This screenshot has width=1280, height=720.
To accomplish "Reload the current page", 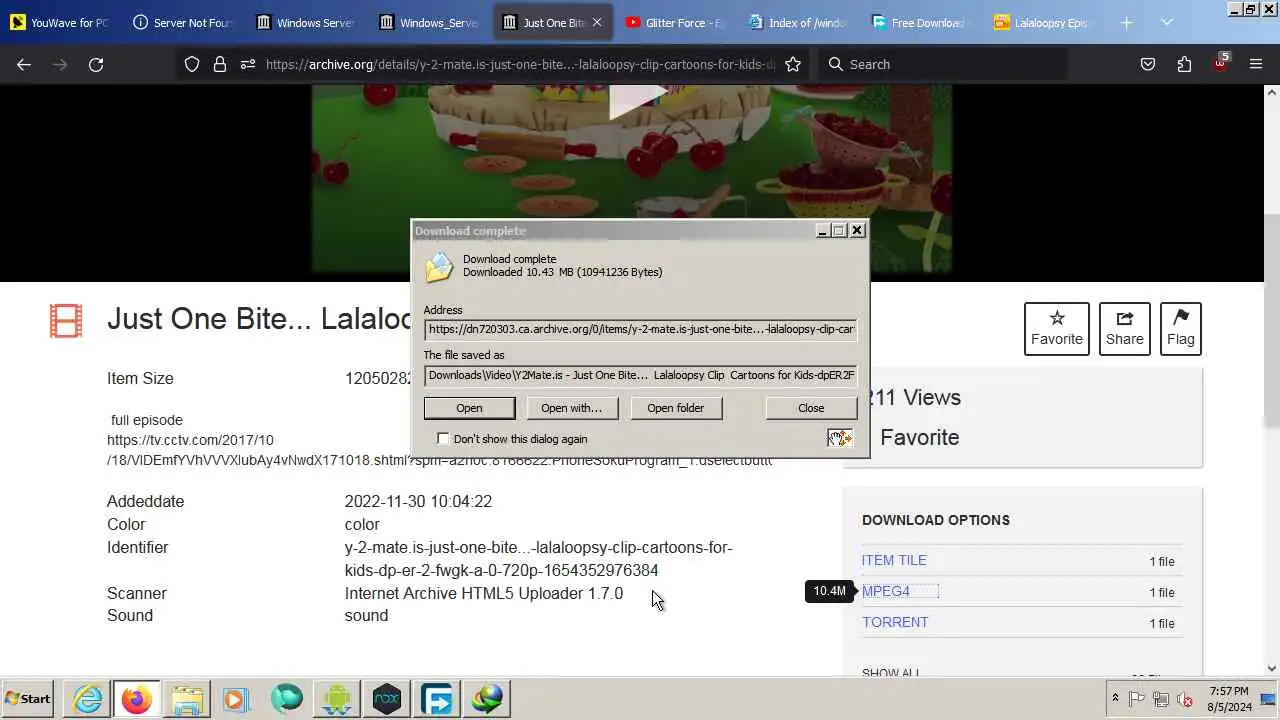I will (x=96, y=64).
